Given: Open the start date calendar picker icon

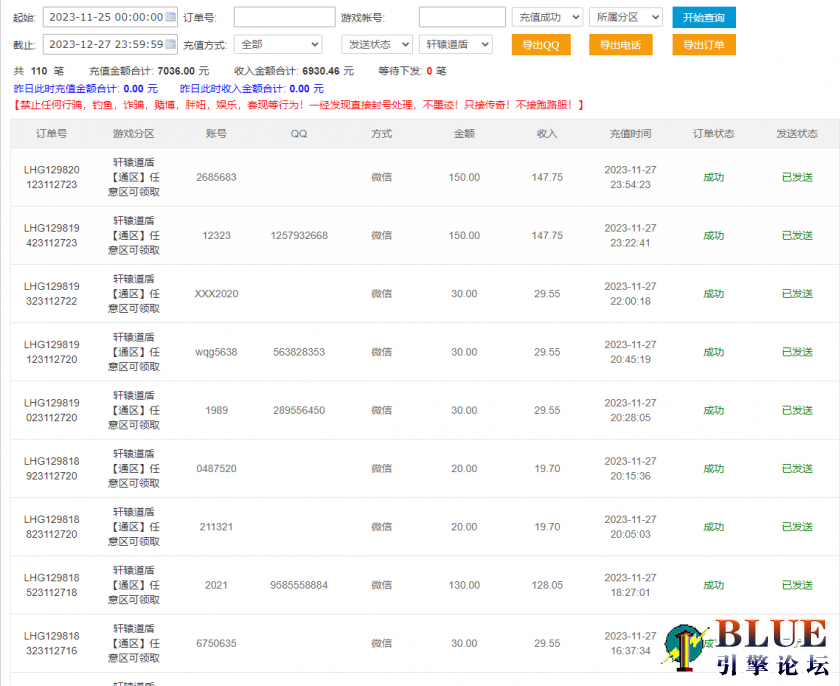Looking at the screenshot, I should 170,17.
